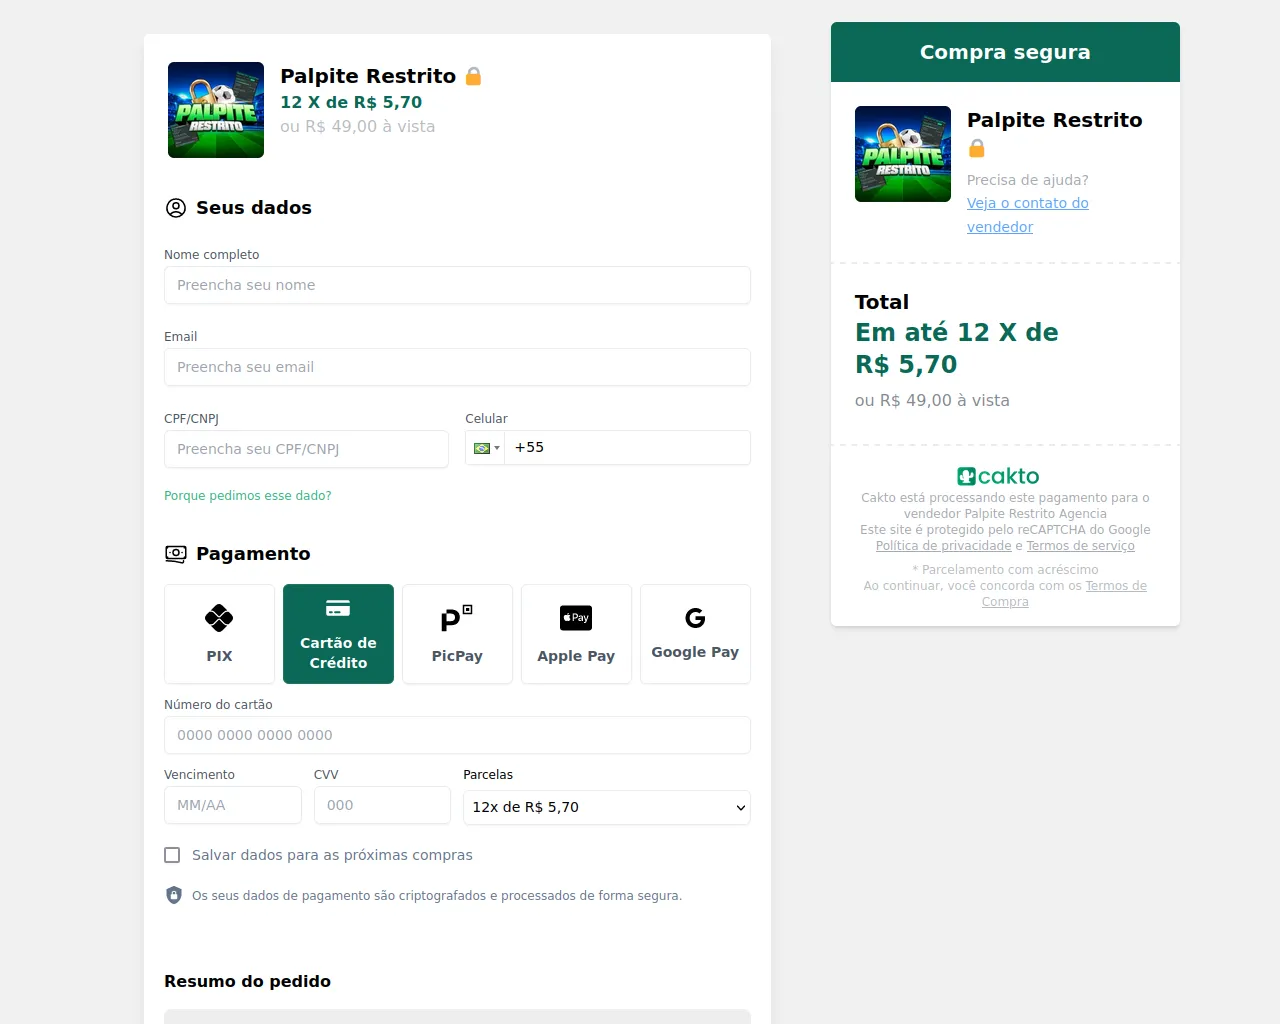Pick the Apple Pay icon
Screen dimensions: 1280x1024
coord(576,618)
